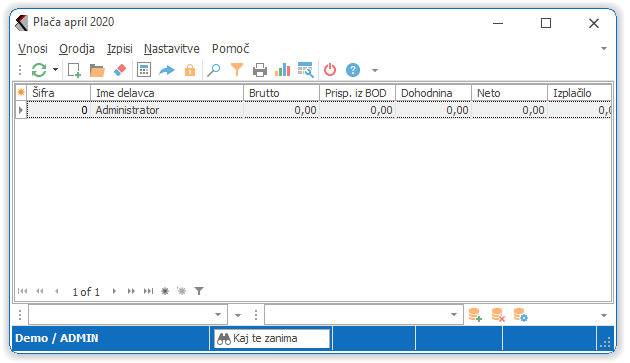Click the printer icon
Screen dimensions: 630x363
(x=260, y=70)
